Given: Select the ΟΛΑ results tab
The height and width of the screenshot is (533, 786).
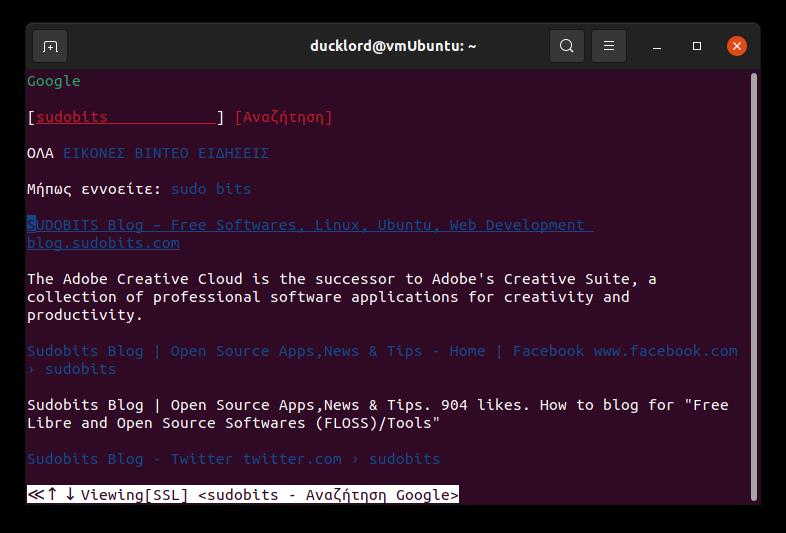Looking at the screenshot, I should click(40, 153).
